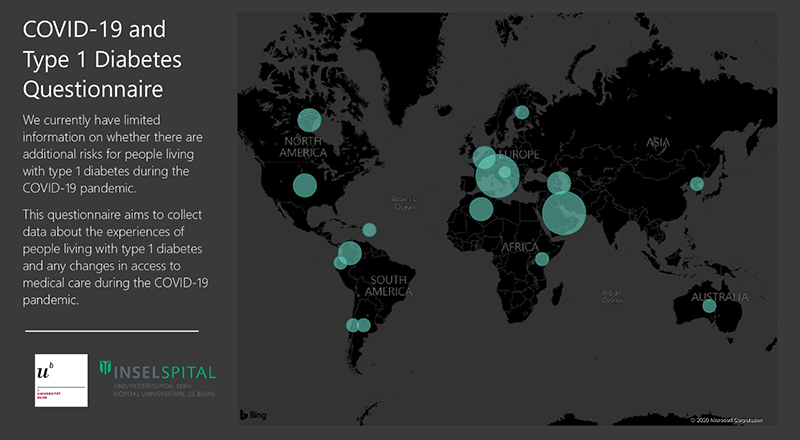The width and height of the screenshot is (800, 440).
Task: Select the bubble over northwest Africa
Action: pyautogui.click(x=481, y=209)
